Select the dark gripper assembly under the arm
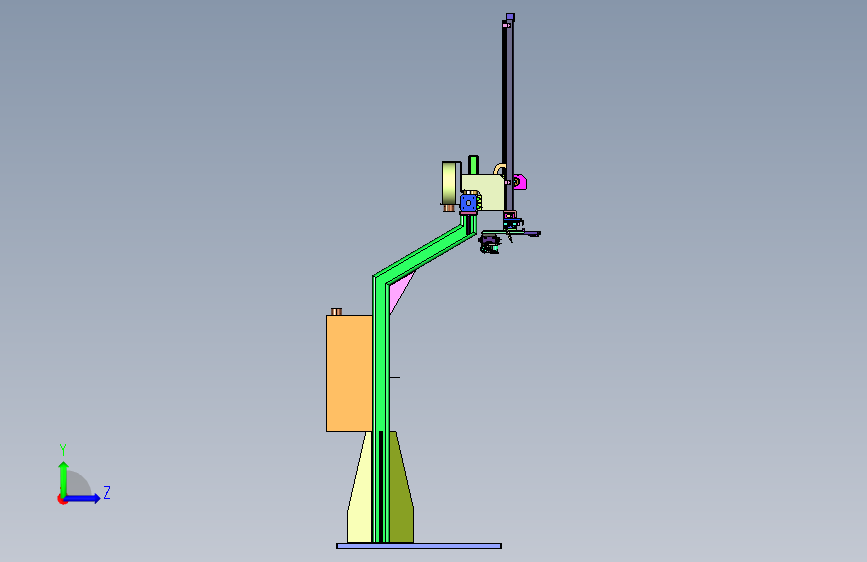Image resolution: width=867 pixels, height=562 pixels. (x=489, y=243)
